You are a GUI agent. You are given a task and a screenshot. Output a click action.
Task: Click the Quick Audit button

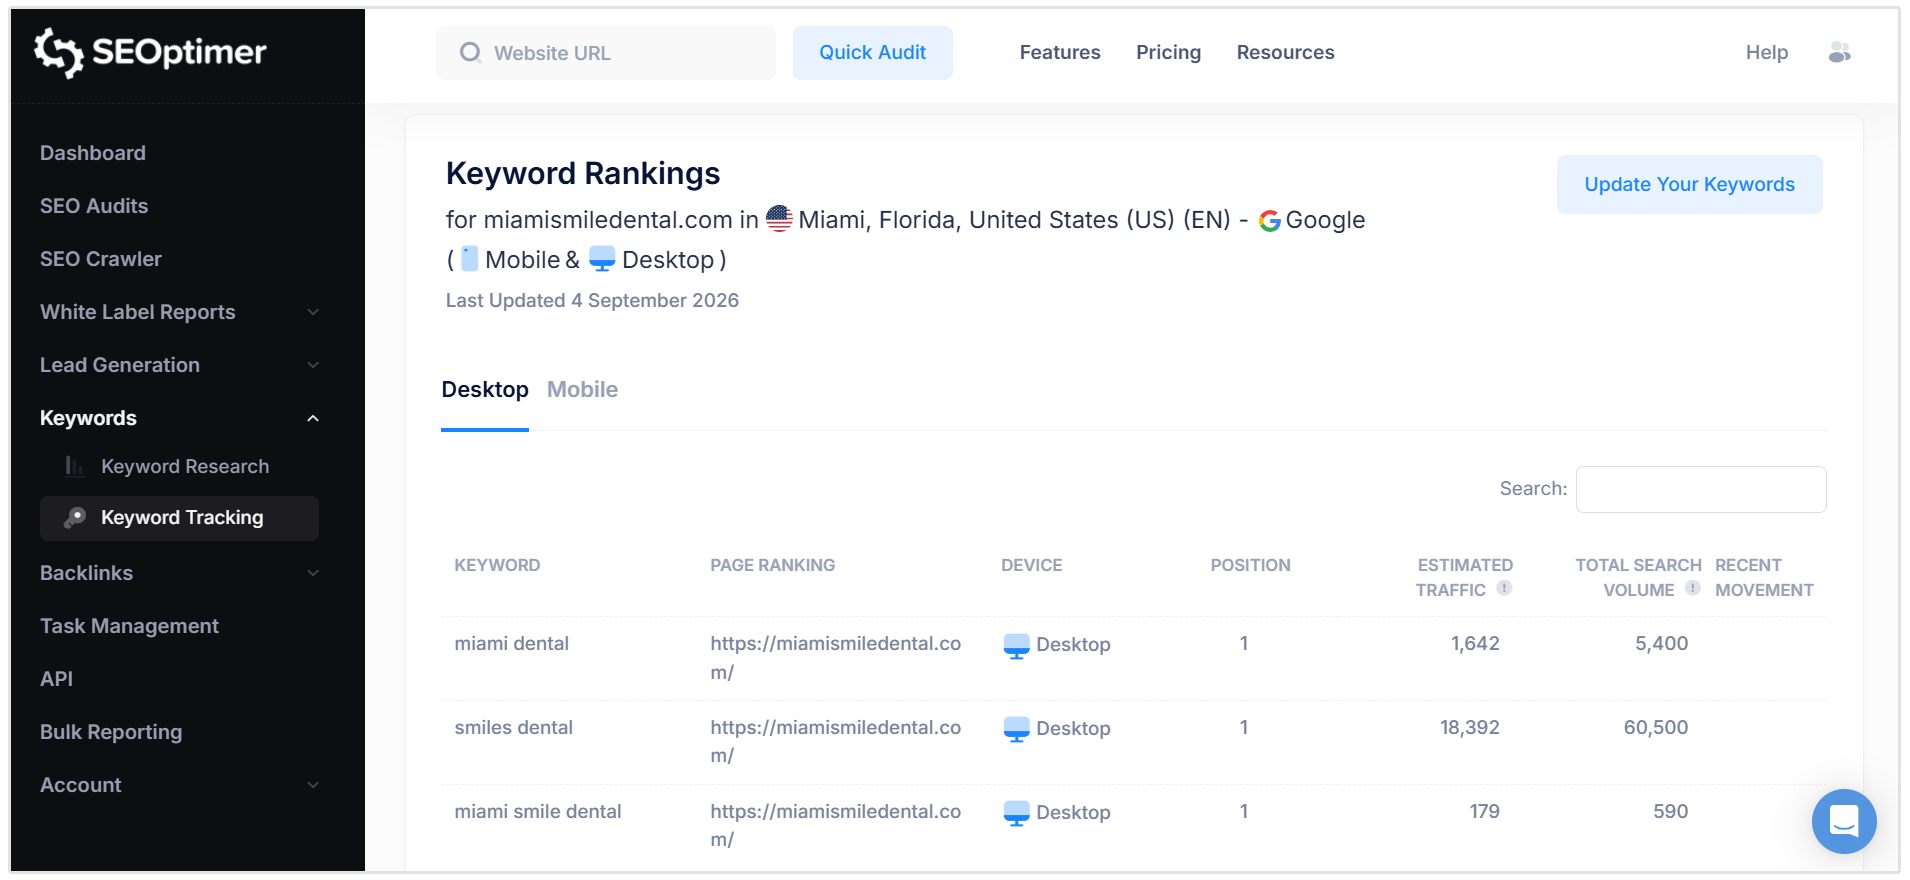click(873, 53)
